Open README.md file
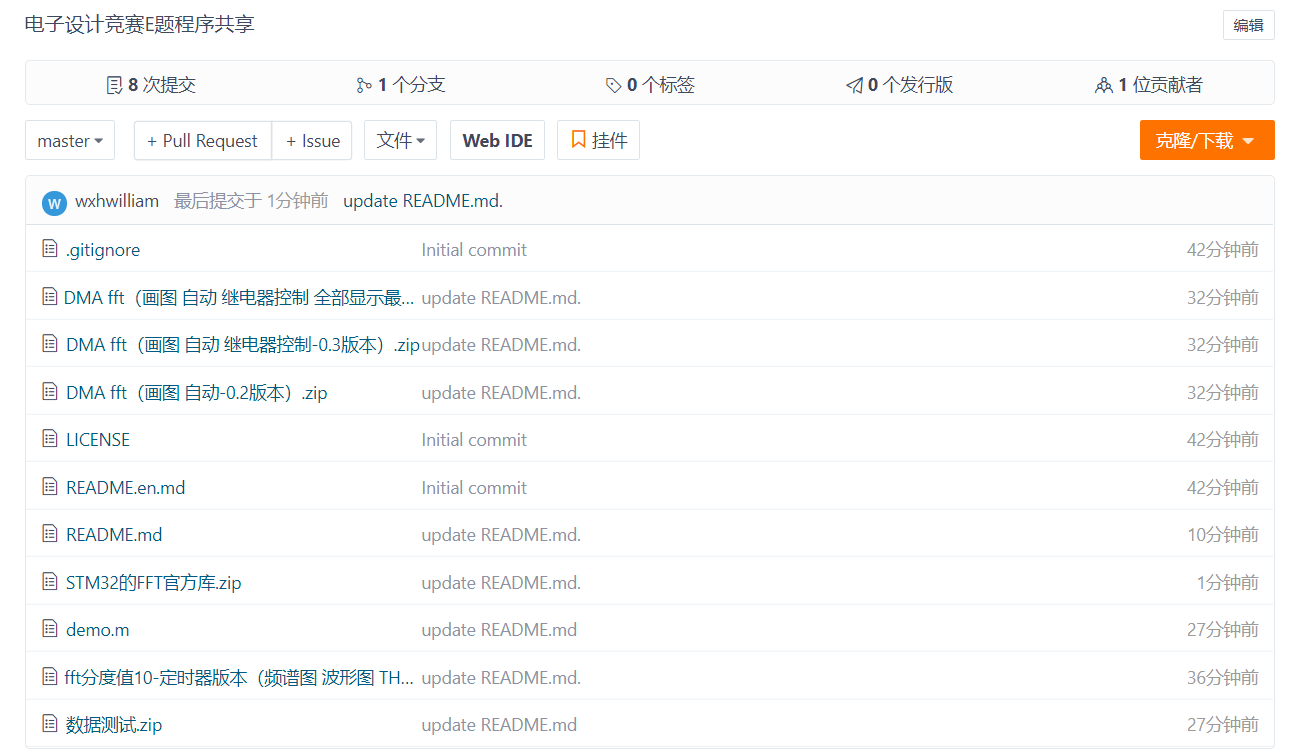The height and width of the screenshot is (756, 1295). 114,534
